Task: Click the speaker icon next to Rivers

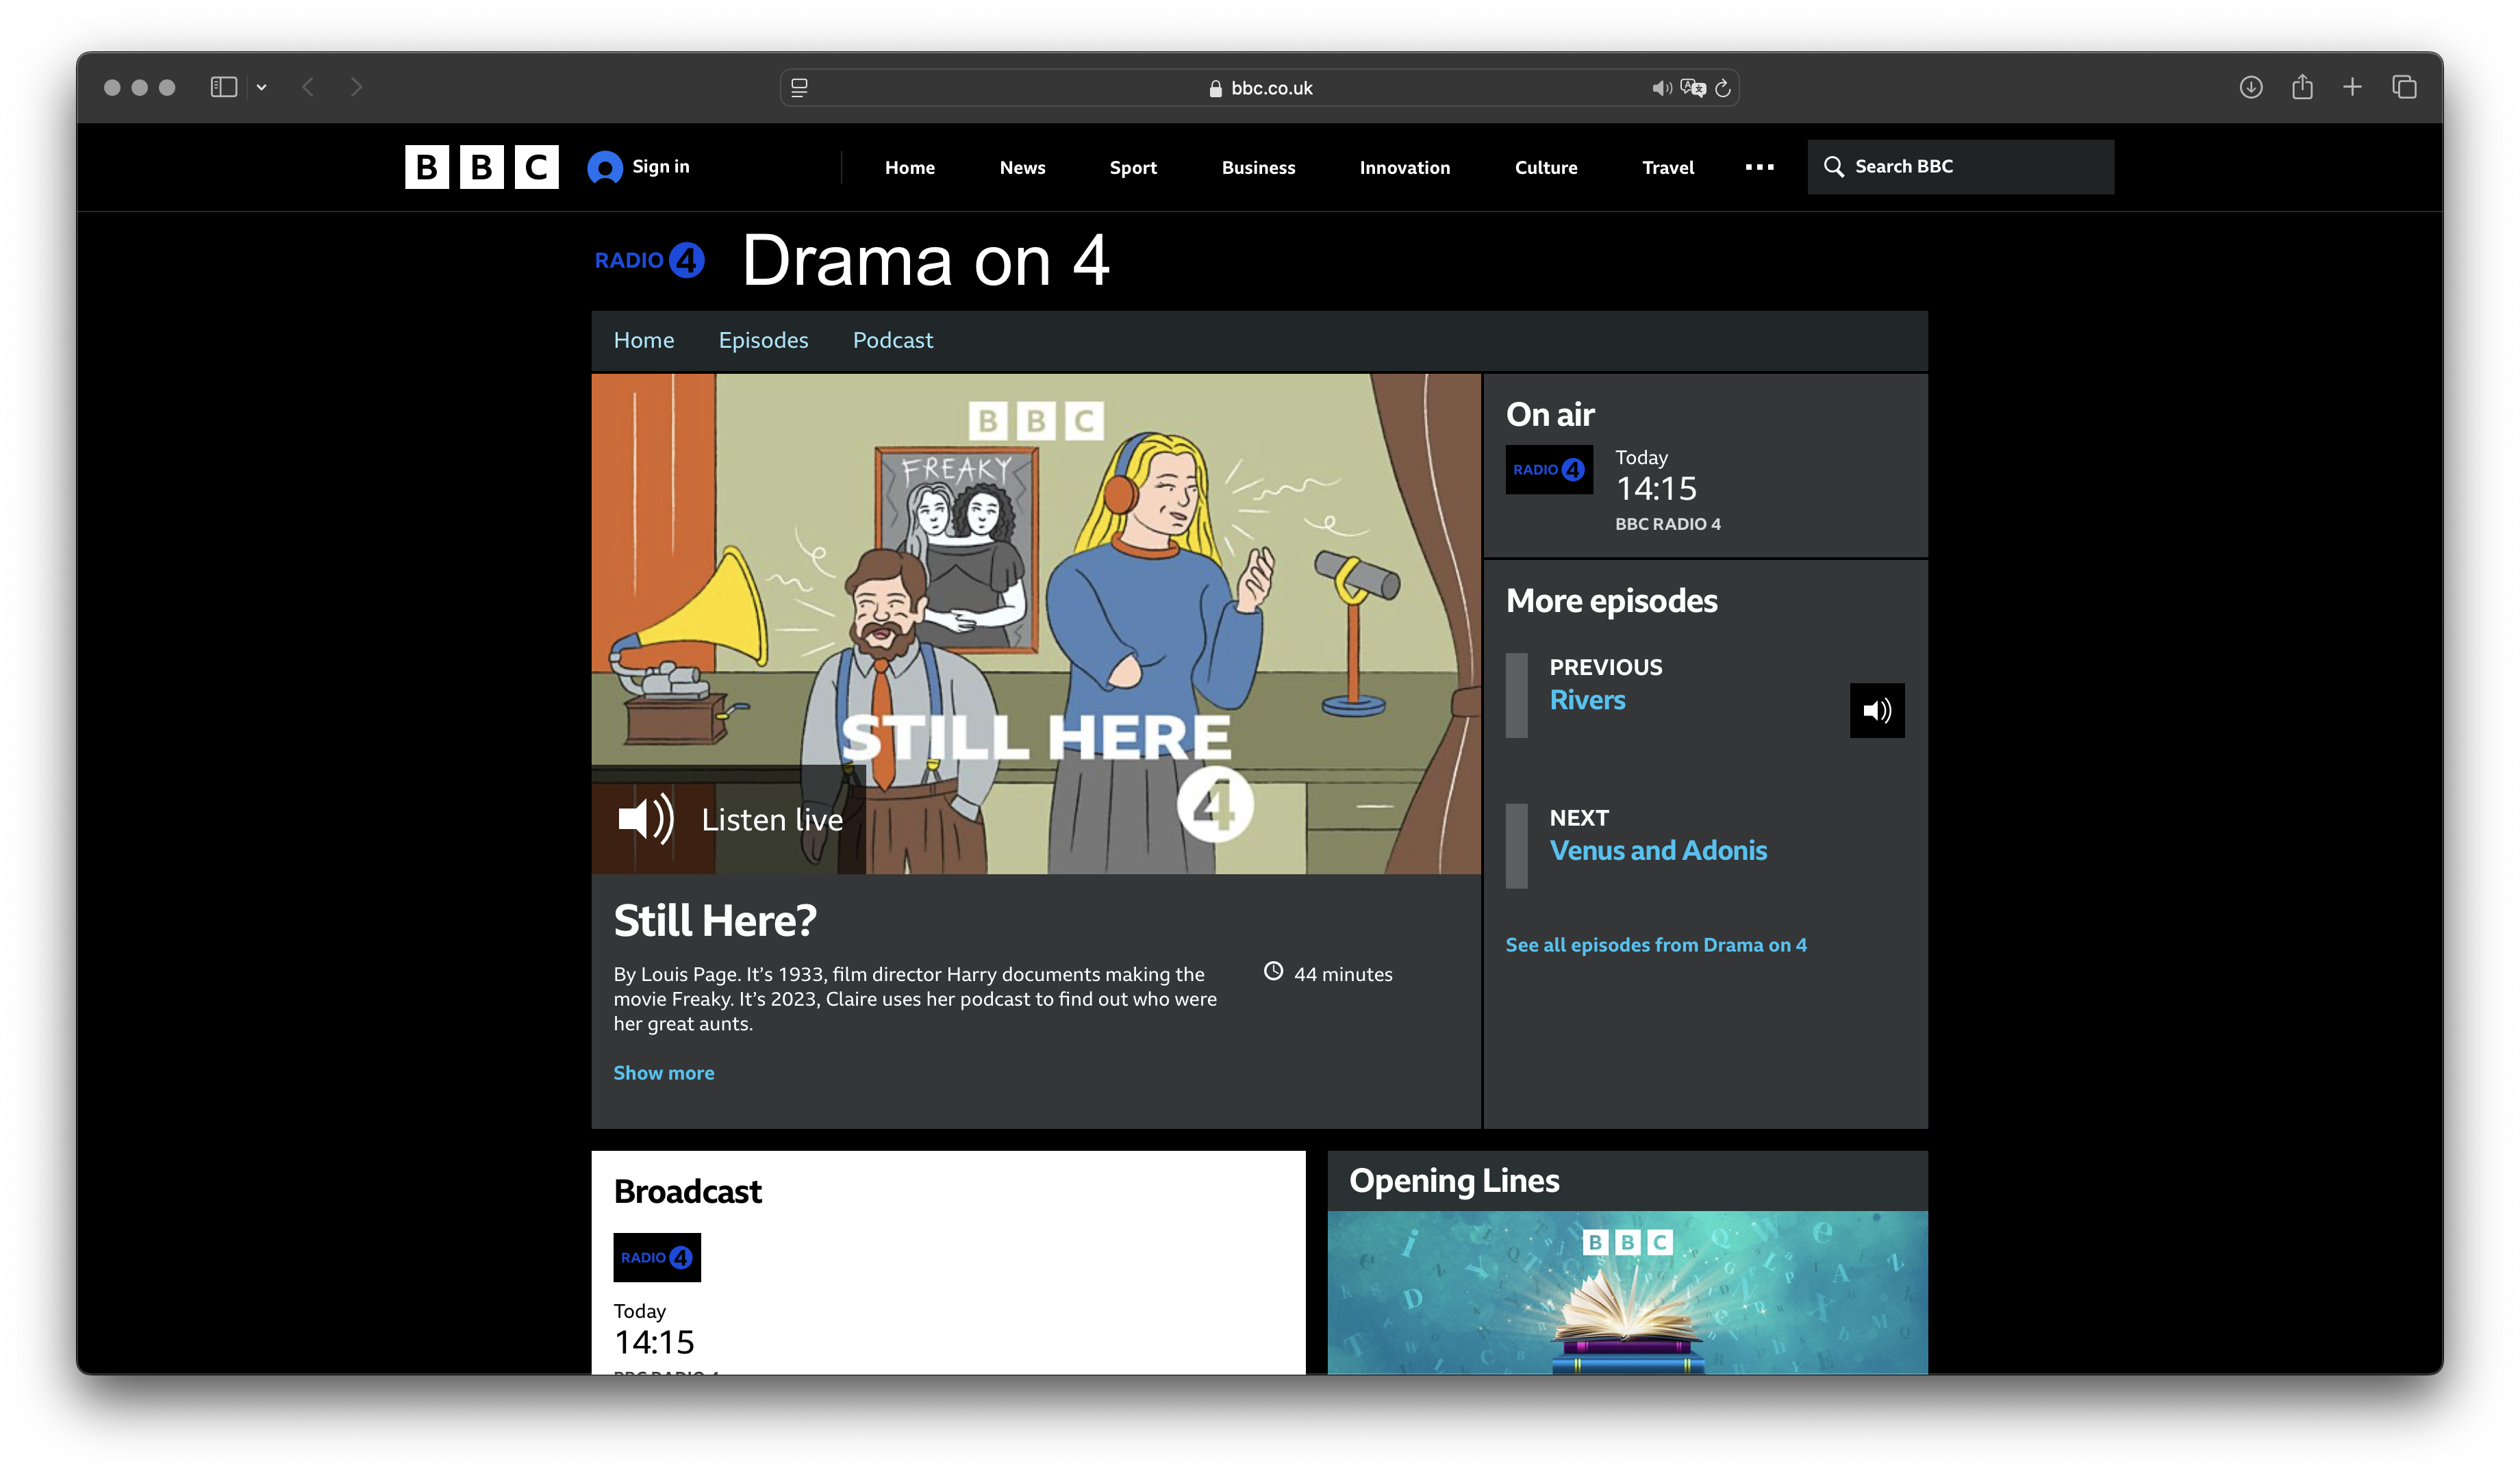Action: click(1876, 711)
